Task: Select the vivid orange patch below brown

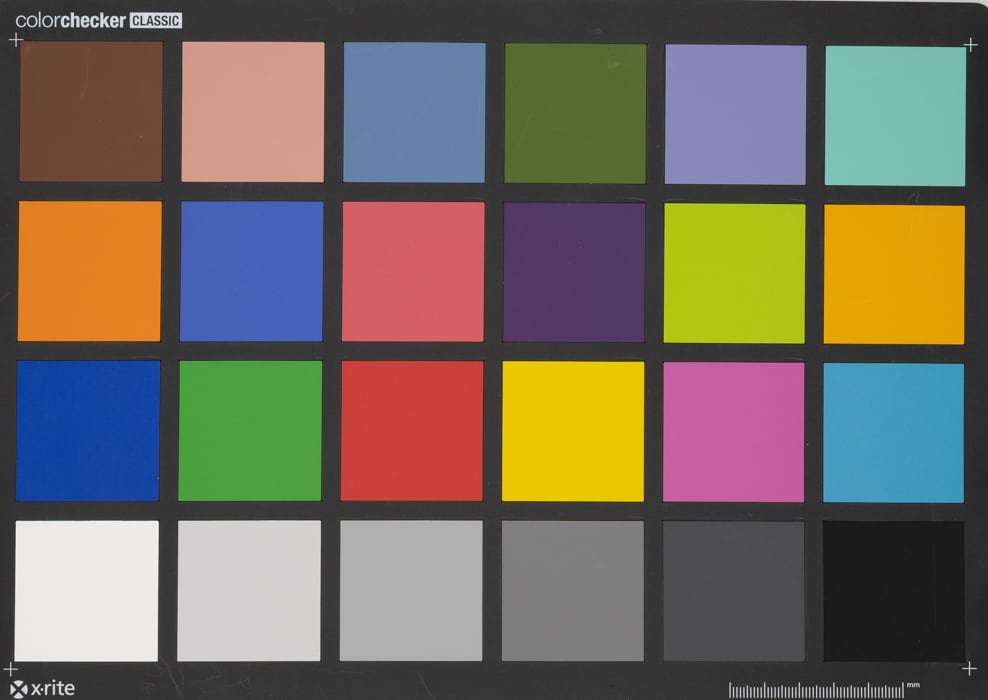Action: point(89,271)
